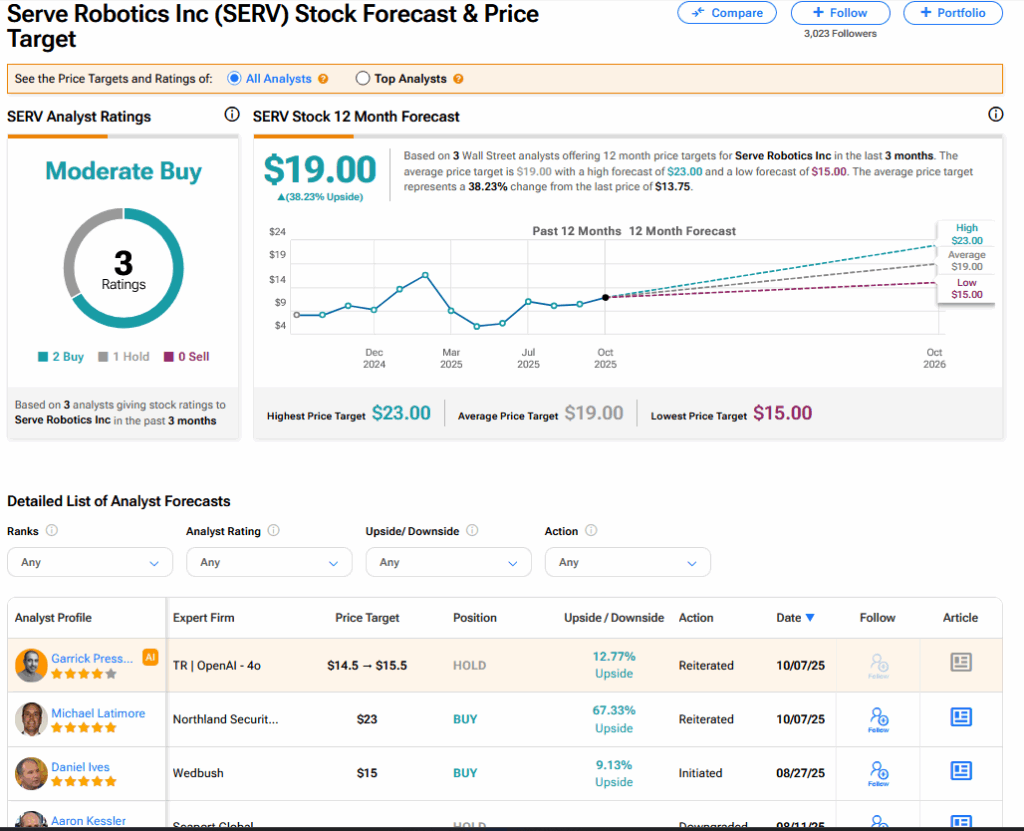Open the Upside/Downside dropdown
The height and width of the screenshot is (831, 1024).
tap(448, 562)
